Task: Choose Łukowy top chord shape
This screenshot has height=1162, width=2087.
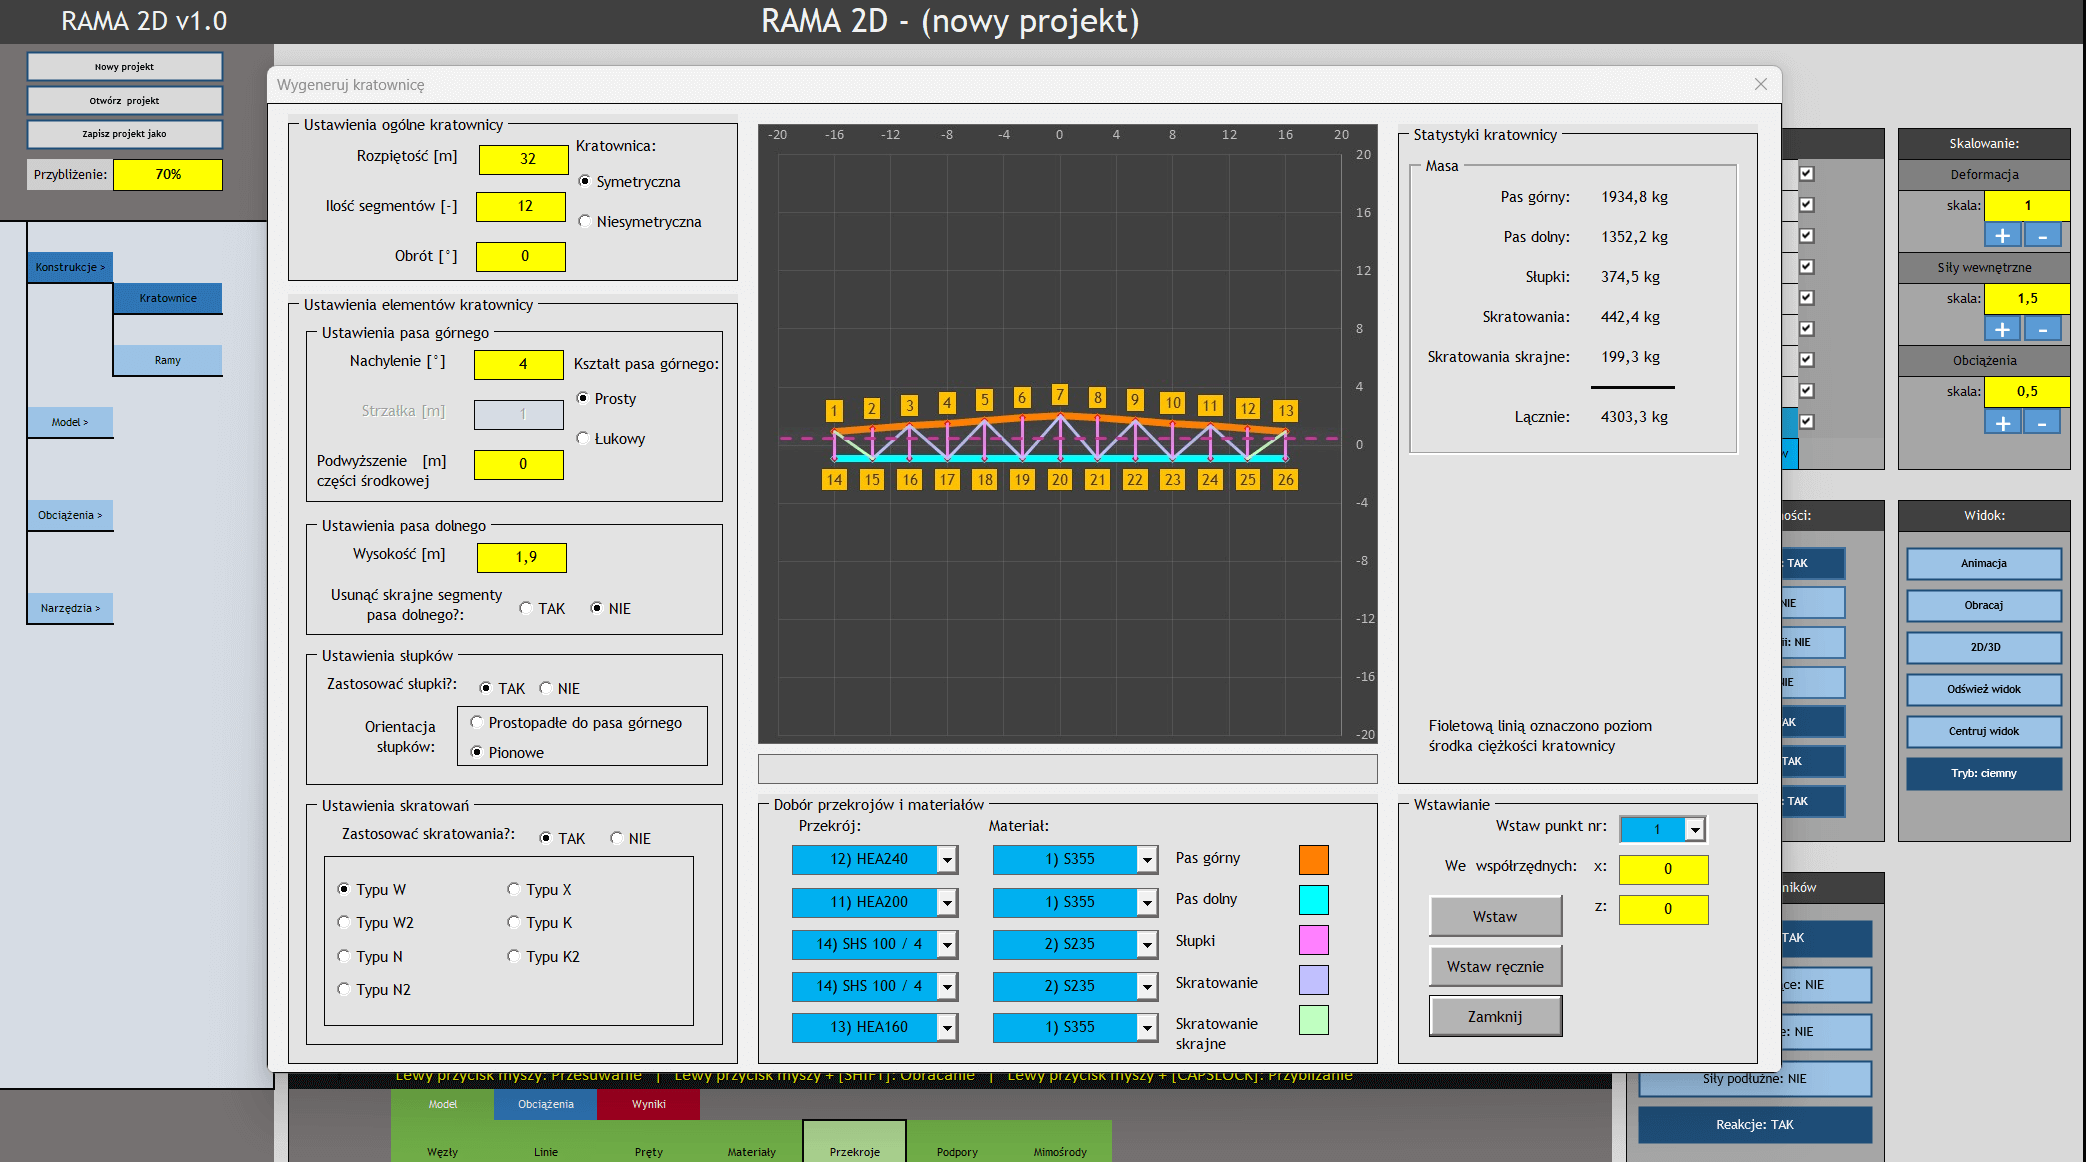Action: [x=583, y=438]
